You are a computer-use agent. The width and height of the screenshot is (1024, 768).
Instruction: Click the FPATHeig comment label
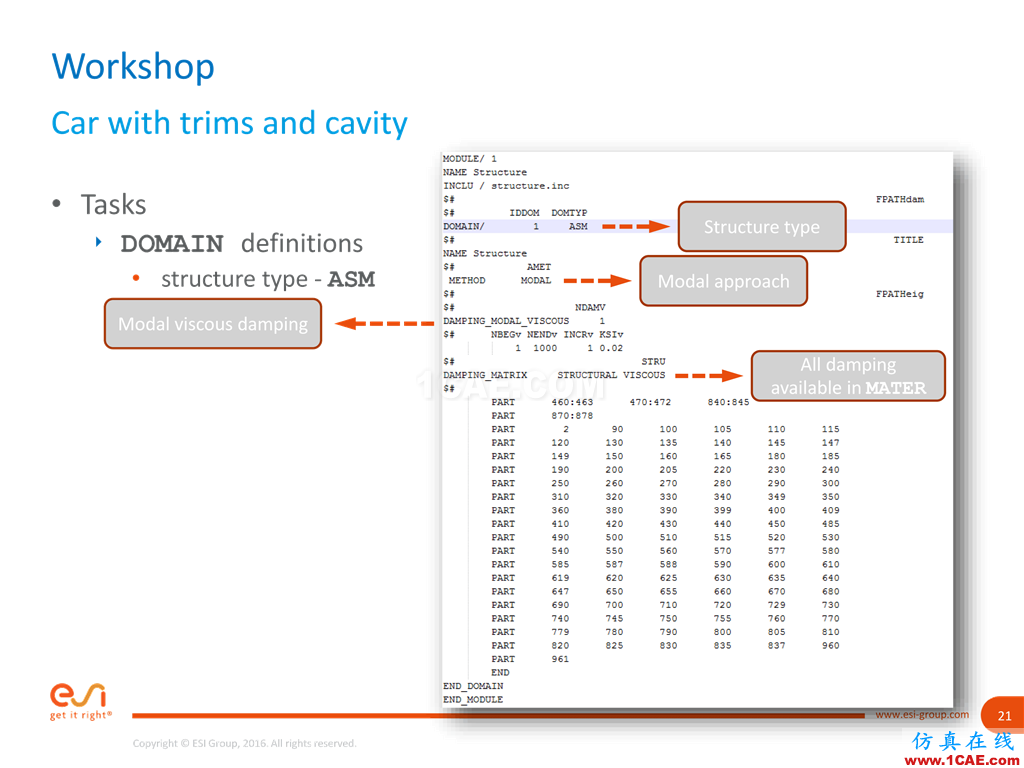(900, 294)
